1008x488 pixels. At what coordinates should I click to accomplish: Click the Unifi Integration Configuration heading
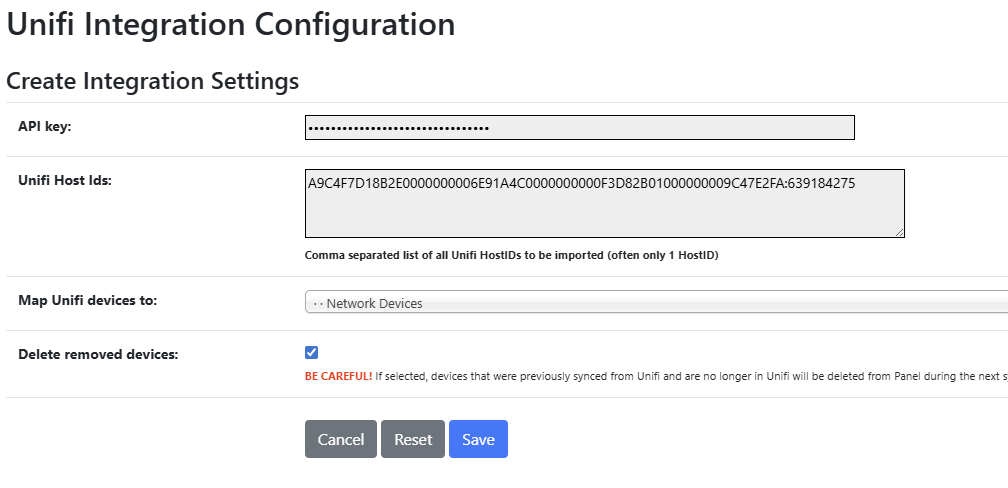[231, 24]
